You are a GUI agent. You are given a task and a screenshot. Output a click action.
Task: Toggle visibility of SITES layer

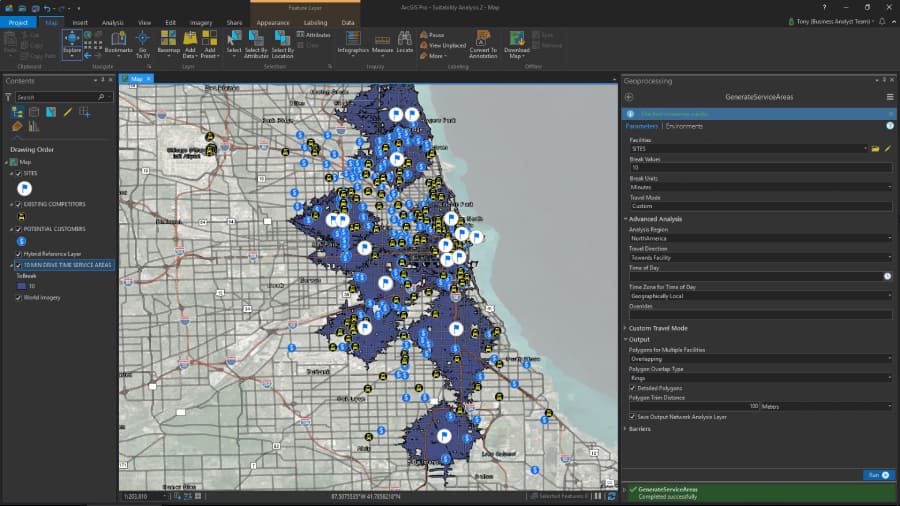click(18, 173)
